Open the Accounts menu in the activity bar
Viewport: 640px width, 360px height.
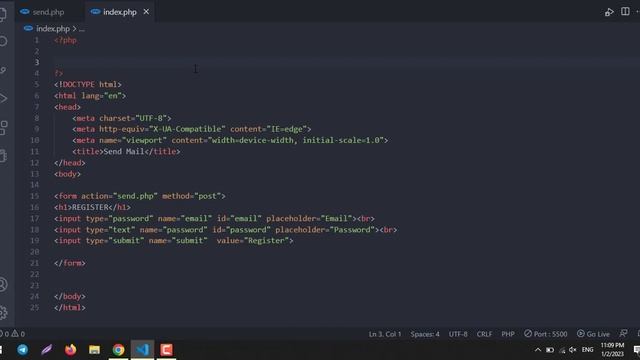pyautogui.click(x=3, y=284)
